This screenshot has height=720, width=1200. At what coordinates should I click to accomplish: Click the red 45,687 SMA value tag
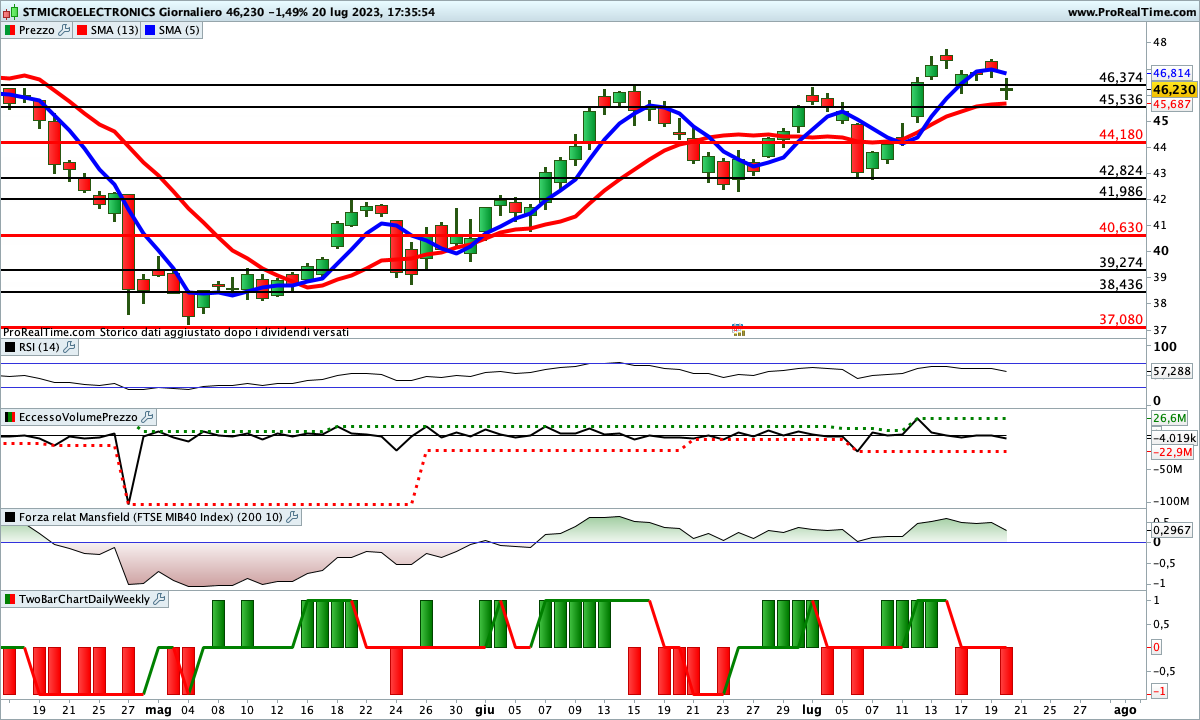pyautogui.click(x=1171, y=104)
